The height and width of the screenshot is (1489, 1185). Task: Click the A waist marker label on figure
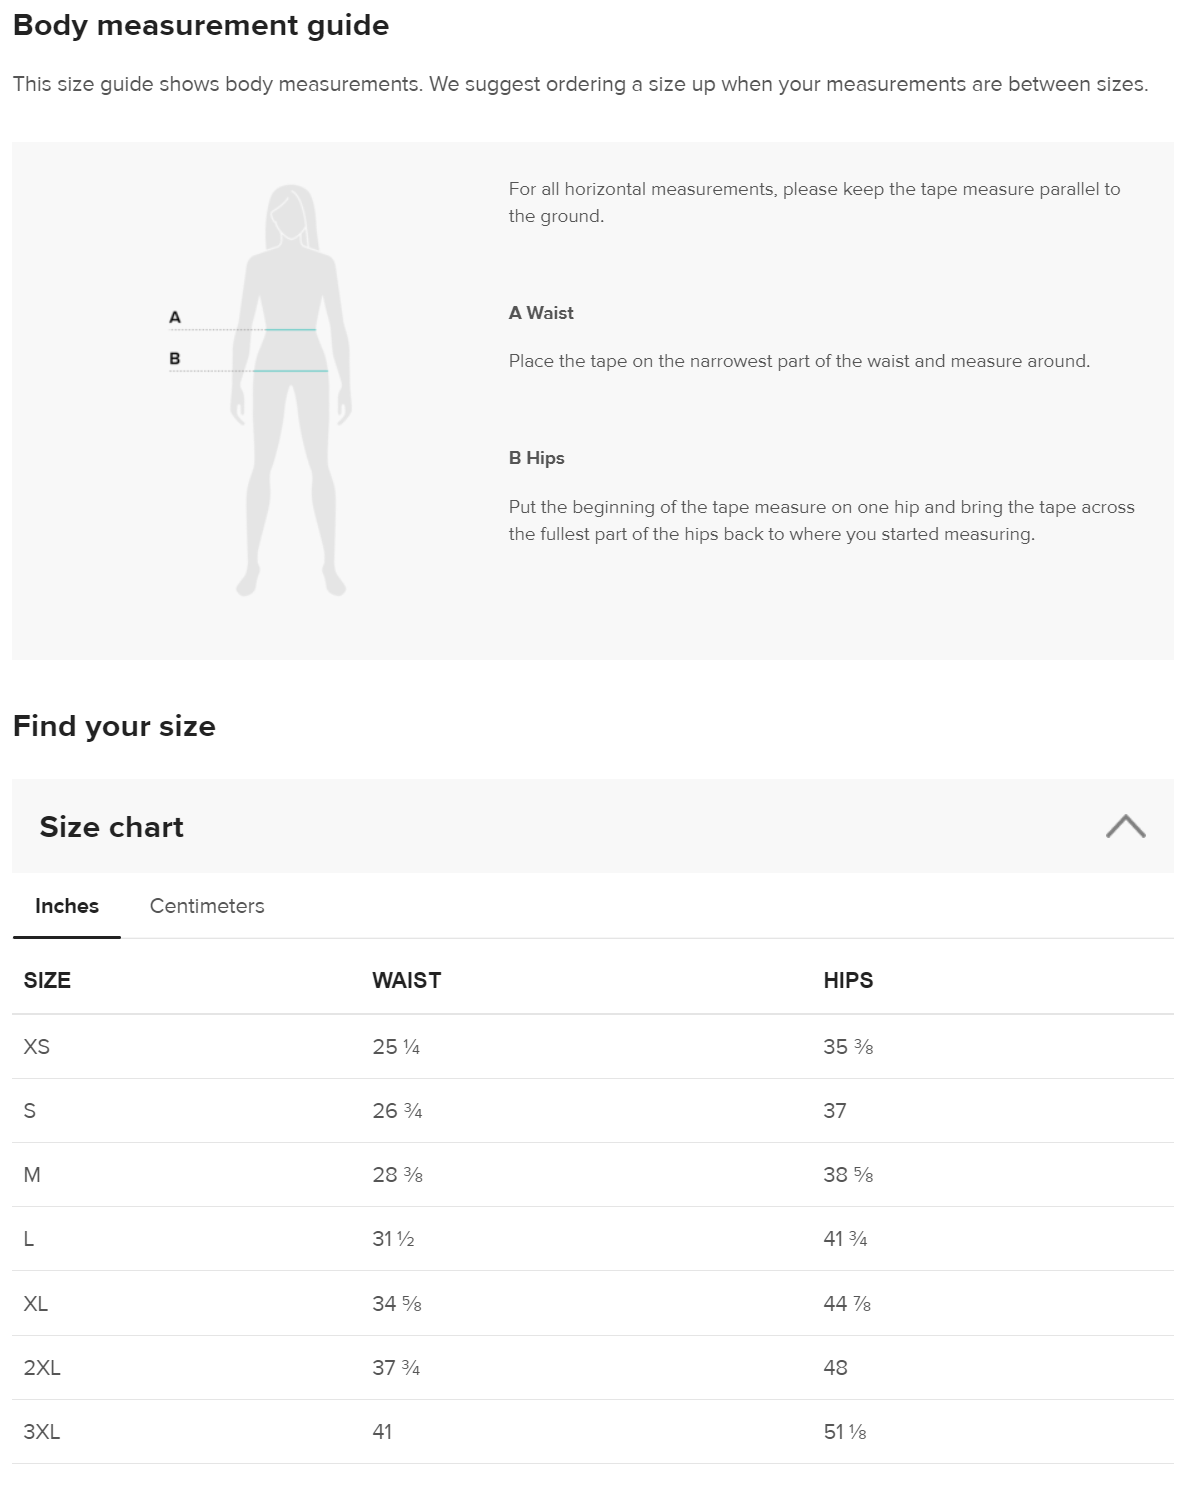coord(175,317)
